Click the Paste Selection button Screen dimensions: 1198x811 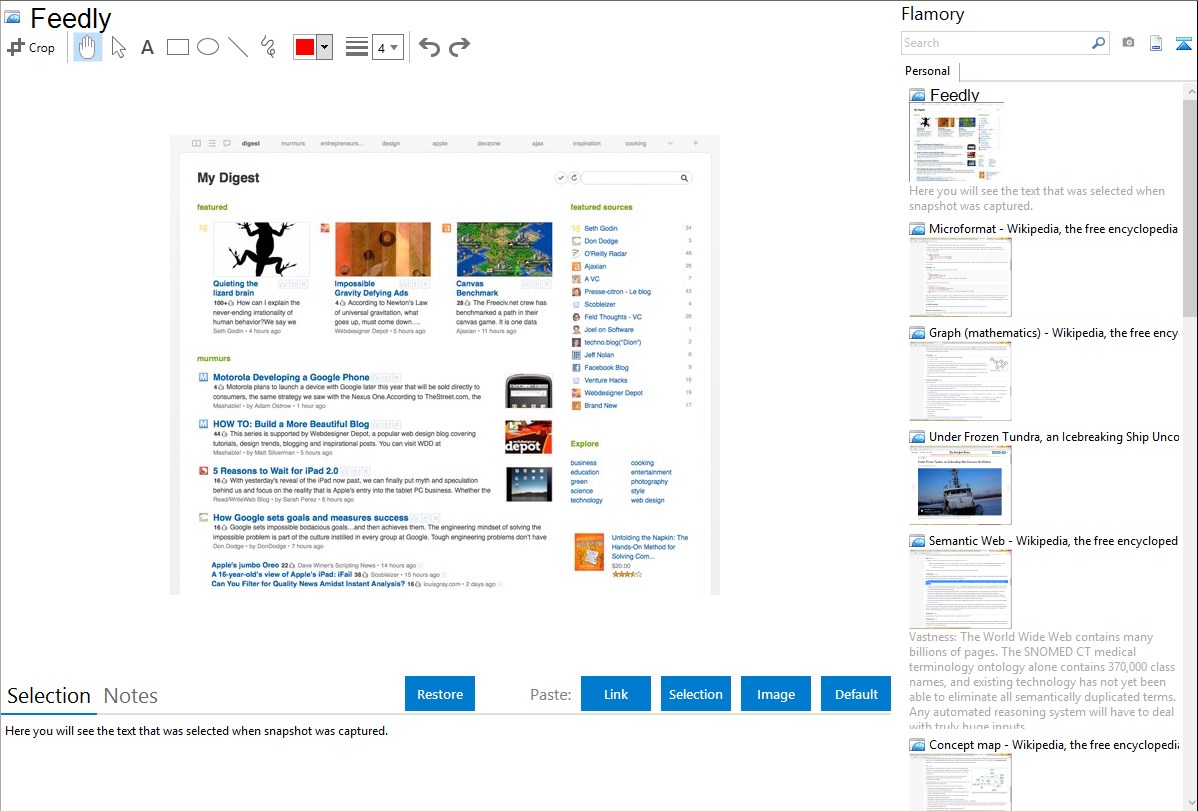(695, 694)
